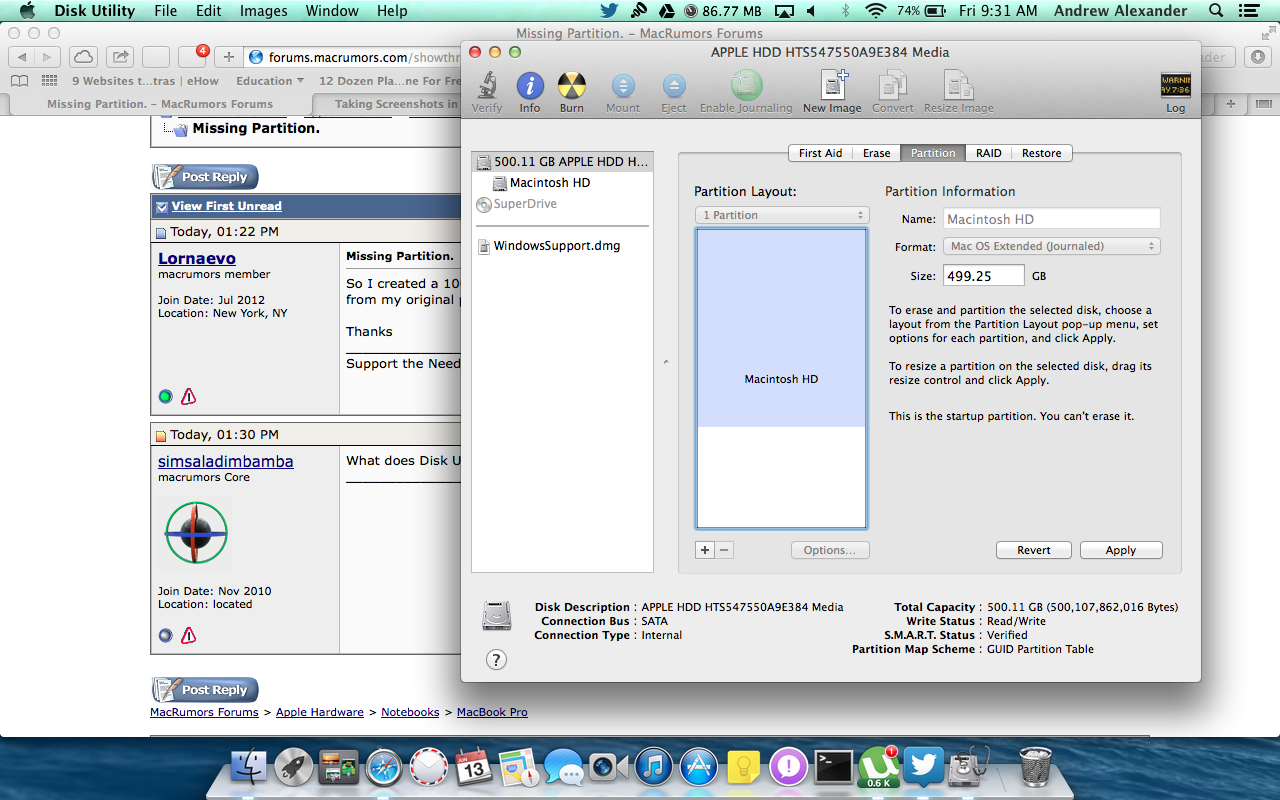Open iTunes from the Dock
Screen dimensions: 1280x800
pyautogui.click(x=653, y=767)
